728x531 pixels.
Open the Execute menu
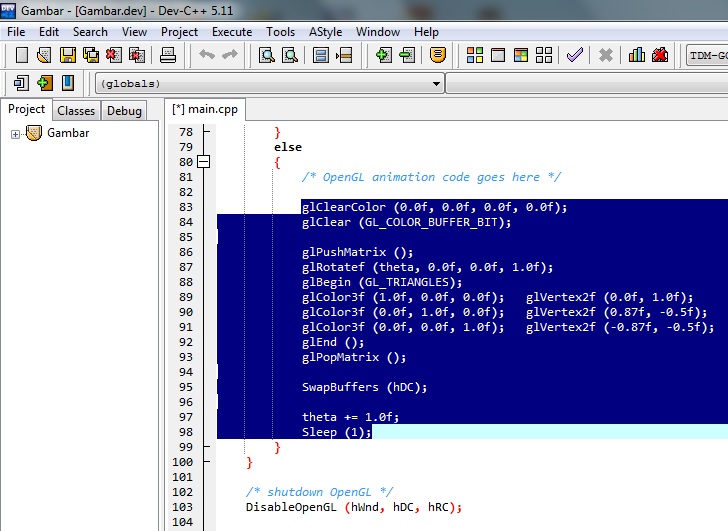(232, 32)
